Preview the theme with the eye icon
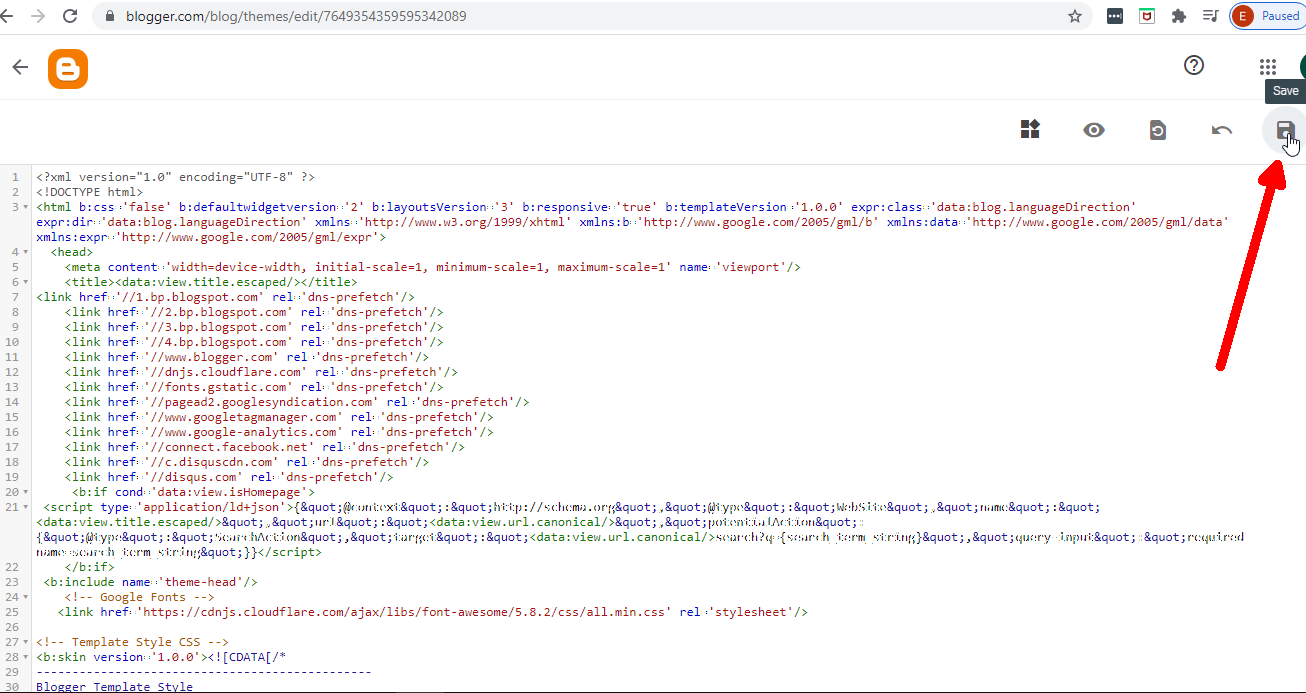1306x693 pixels. (1094, 130)
